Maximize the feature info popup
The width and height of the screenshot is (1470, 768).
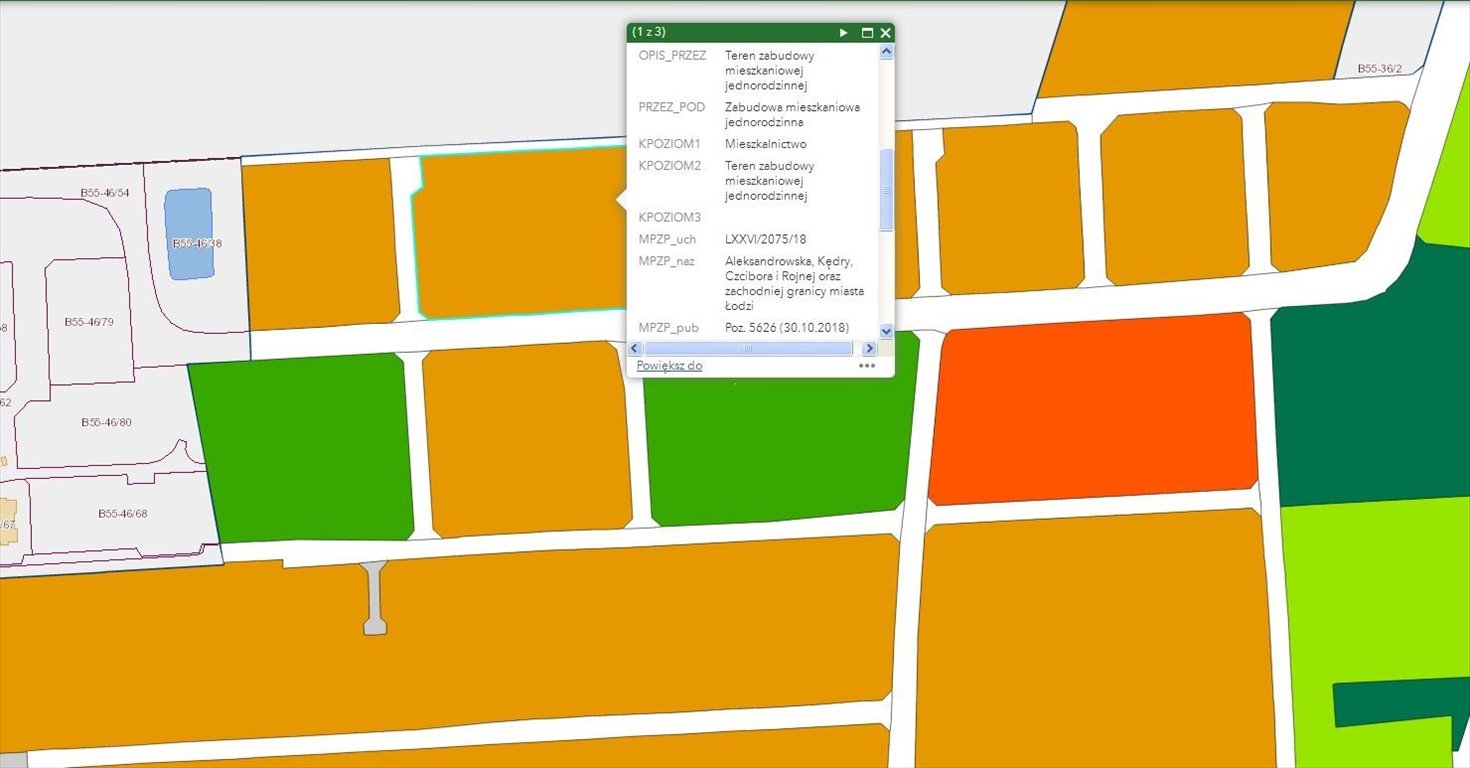coord(867,33)
